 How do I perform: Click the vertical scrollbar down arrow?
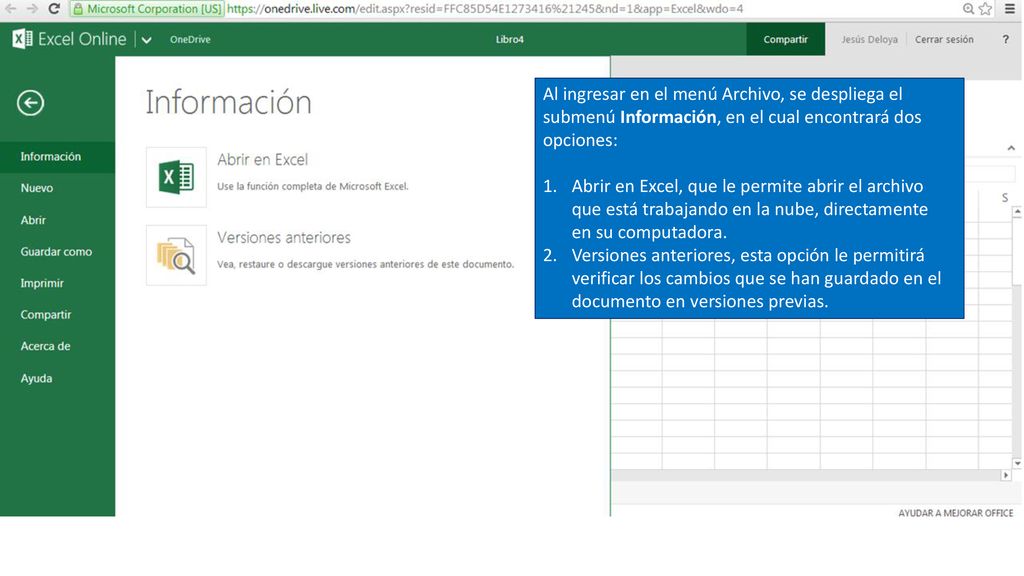pos(1017,463)
